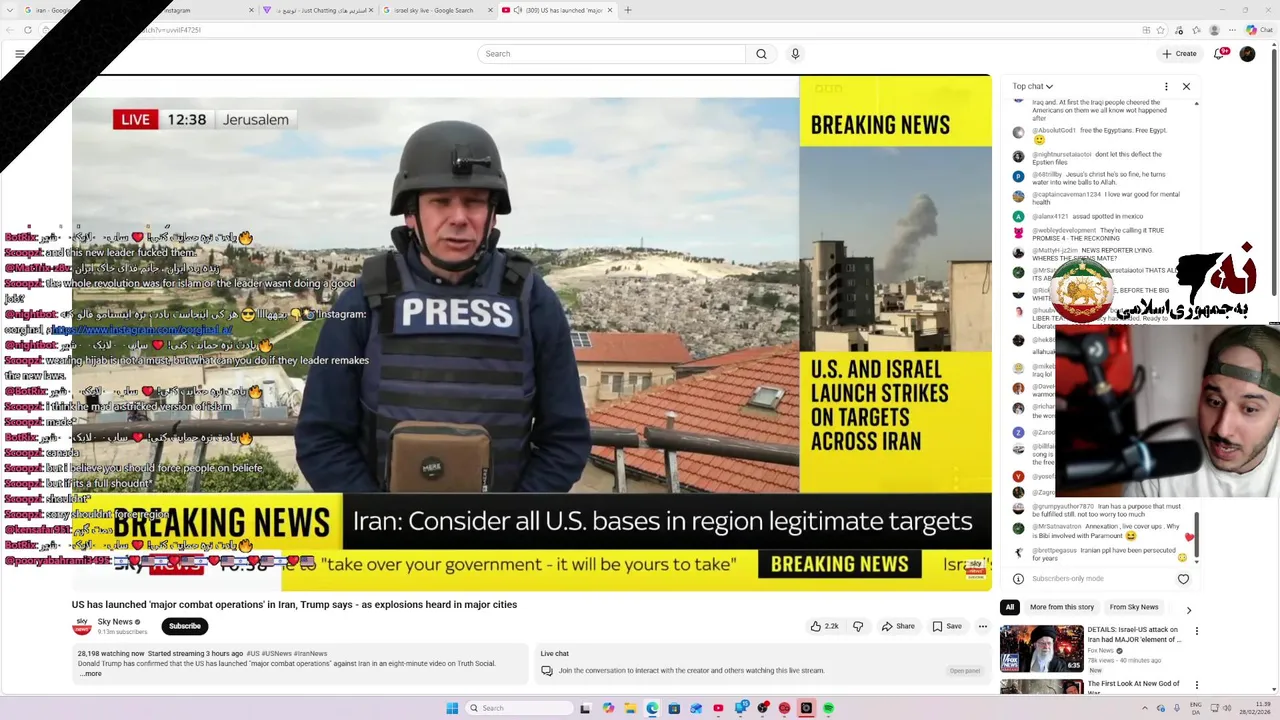
Task: Select More from this story chip
Action: 1062,607
